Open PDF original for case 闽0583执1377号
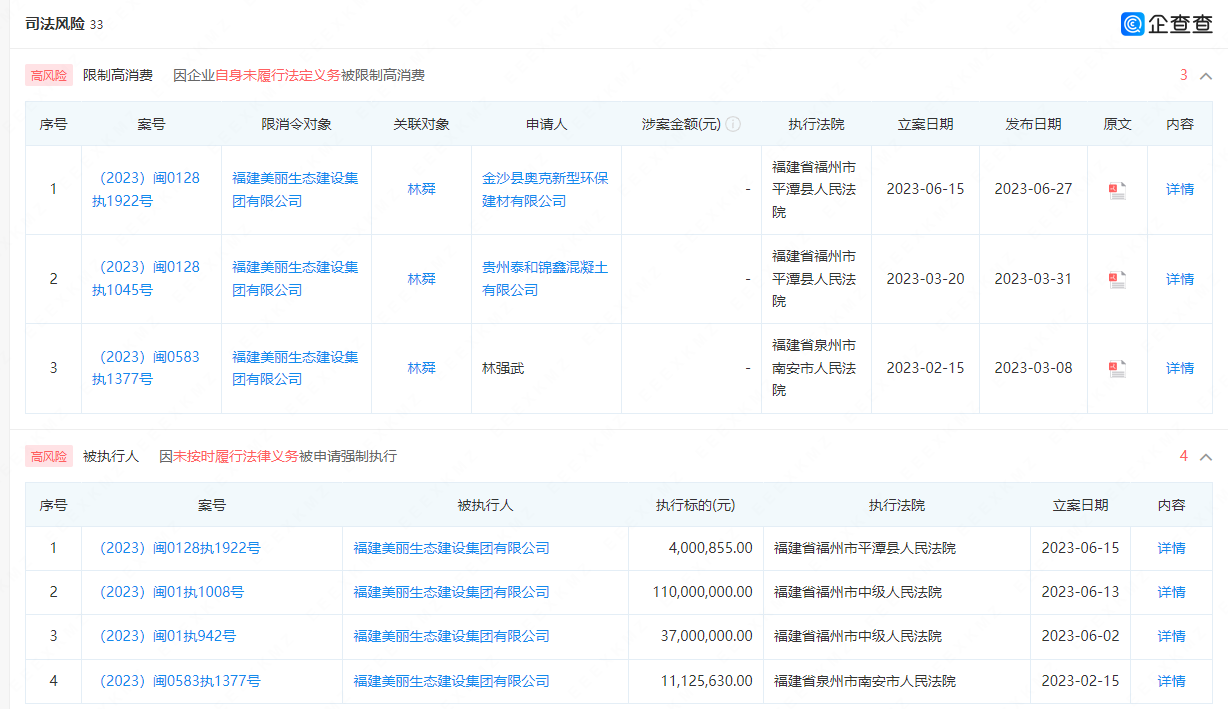1228x709 pixels. [x=1117, y=369]
